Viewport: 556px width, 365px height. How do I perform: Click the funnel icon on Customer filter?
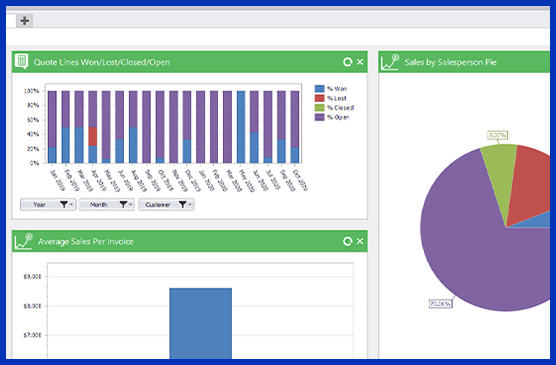point(182,205)
